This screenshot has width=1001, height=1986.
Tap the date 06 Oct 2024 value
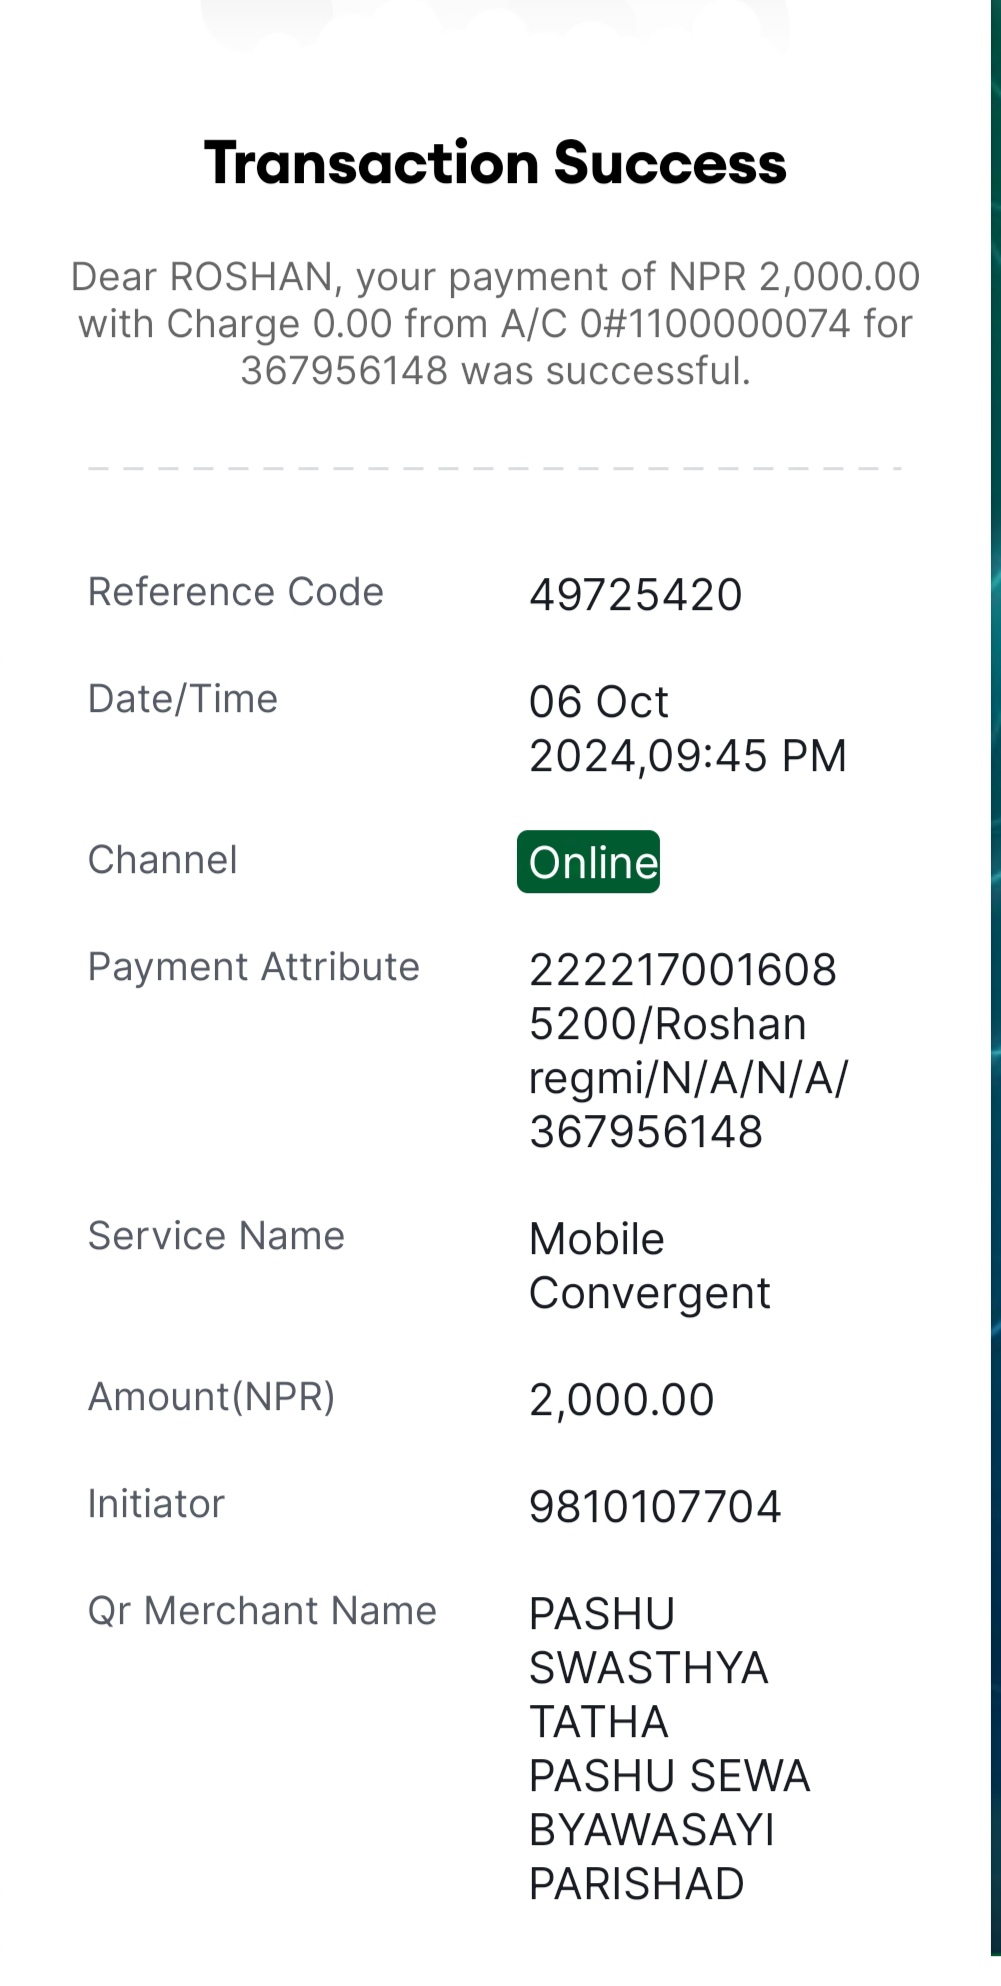(688, 729)
